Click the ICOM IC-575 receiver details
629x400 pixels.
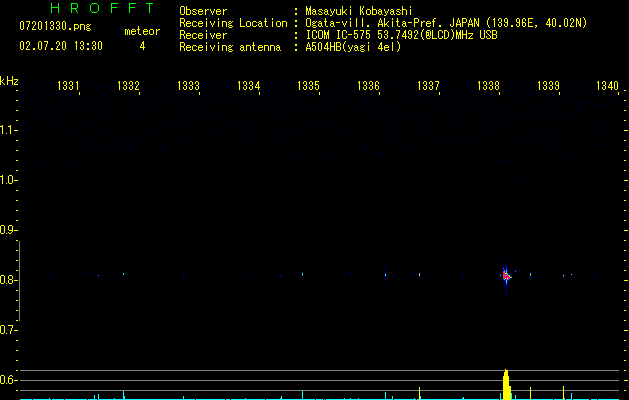tap(402, 35)
